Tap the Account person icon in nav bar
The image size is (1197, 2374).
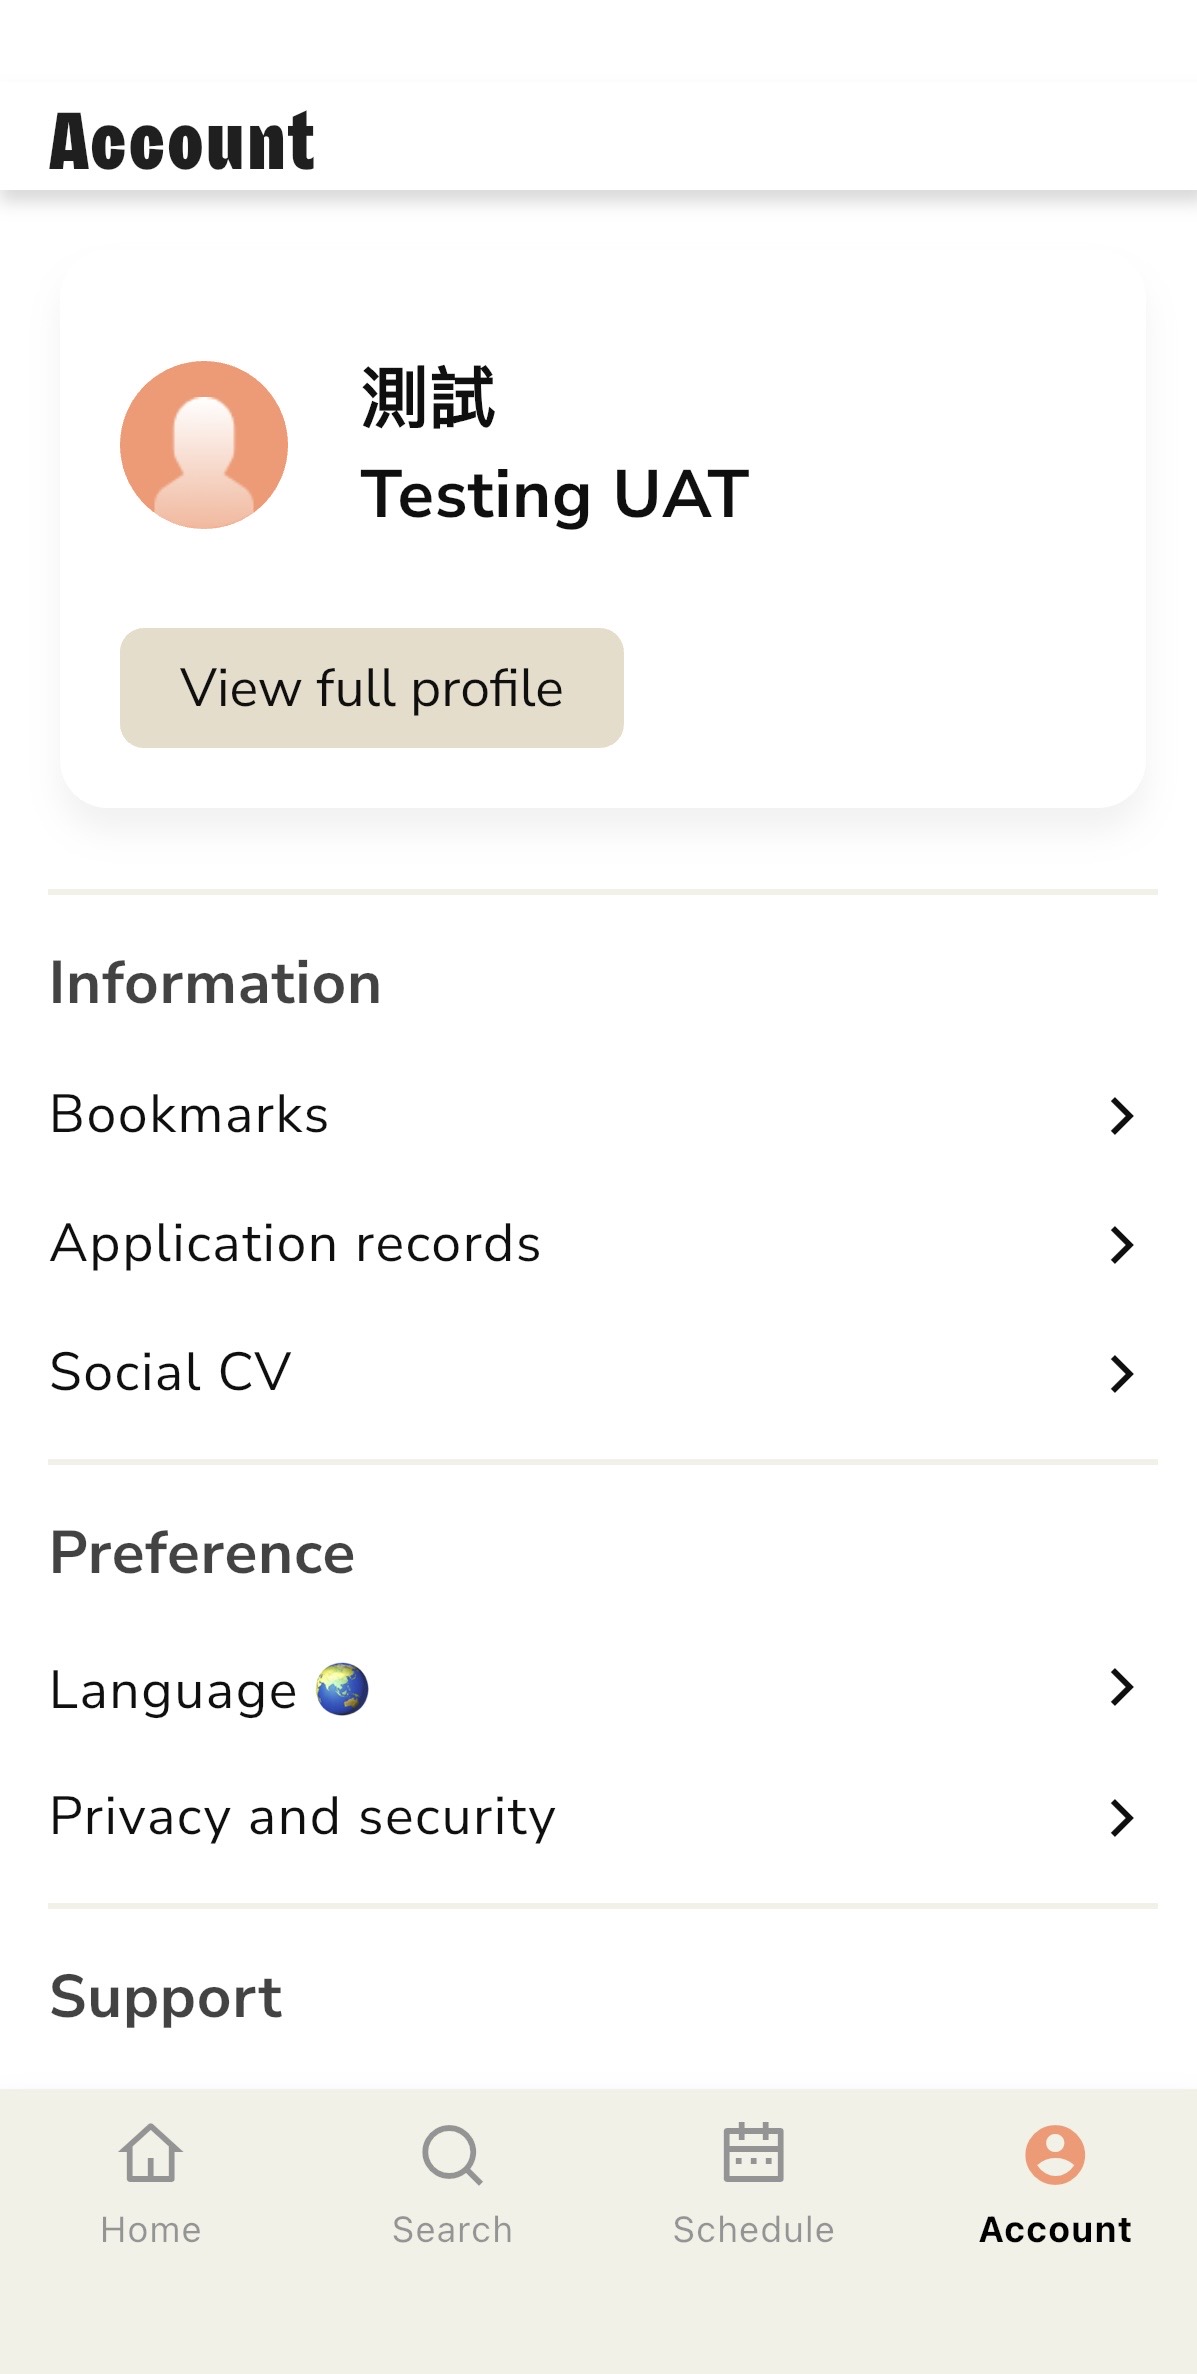point(1055,2154)
